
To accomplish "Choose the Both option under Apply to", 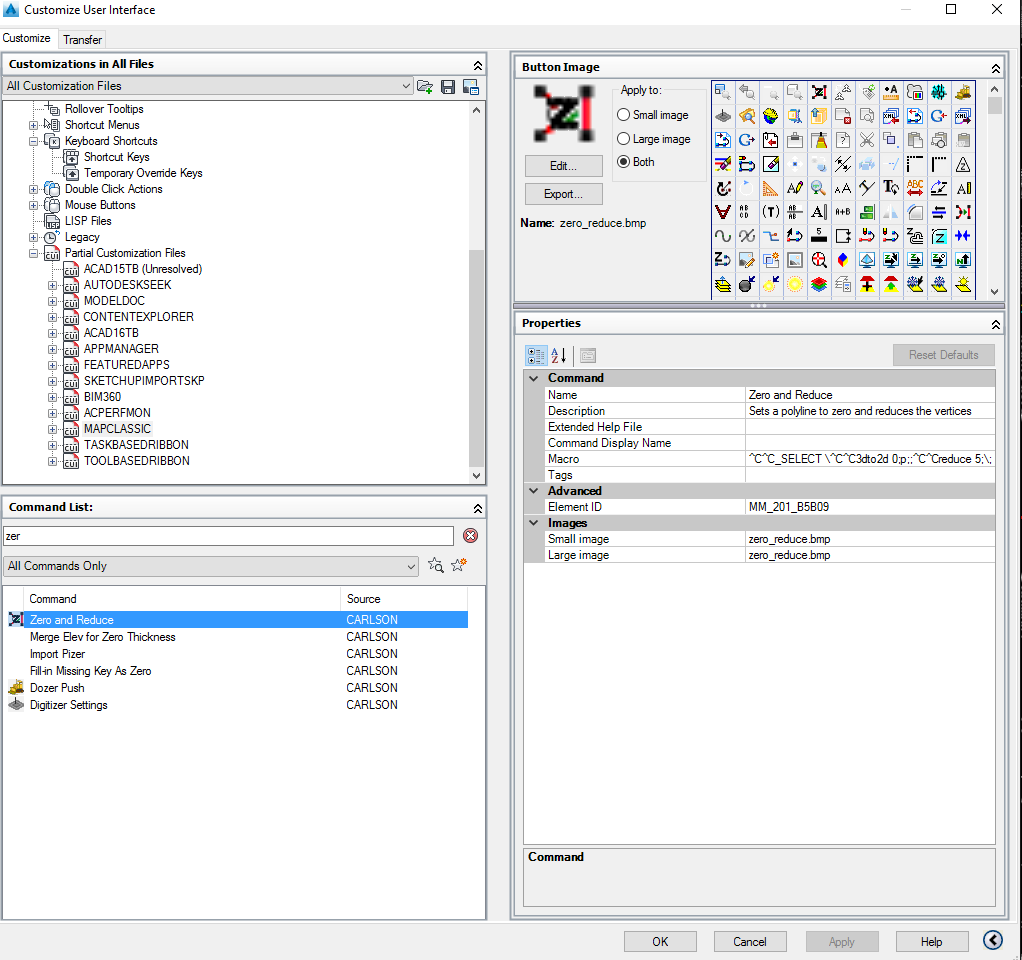I will (x=623, y=162).
